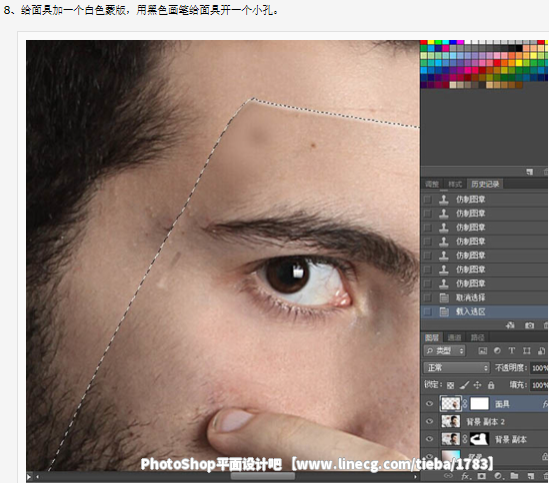
Task: Filter layers by shape layer icon
Action: [x=526, y=351]
